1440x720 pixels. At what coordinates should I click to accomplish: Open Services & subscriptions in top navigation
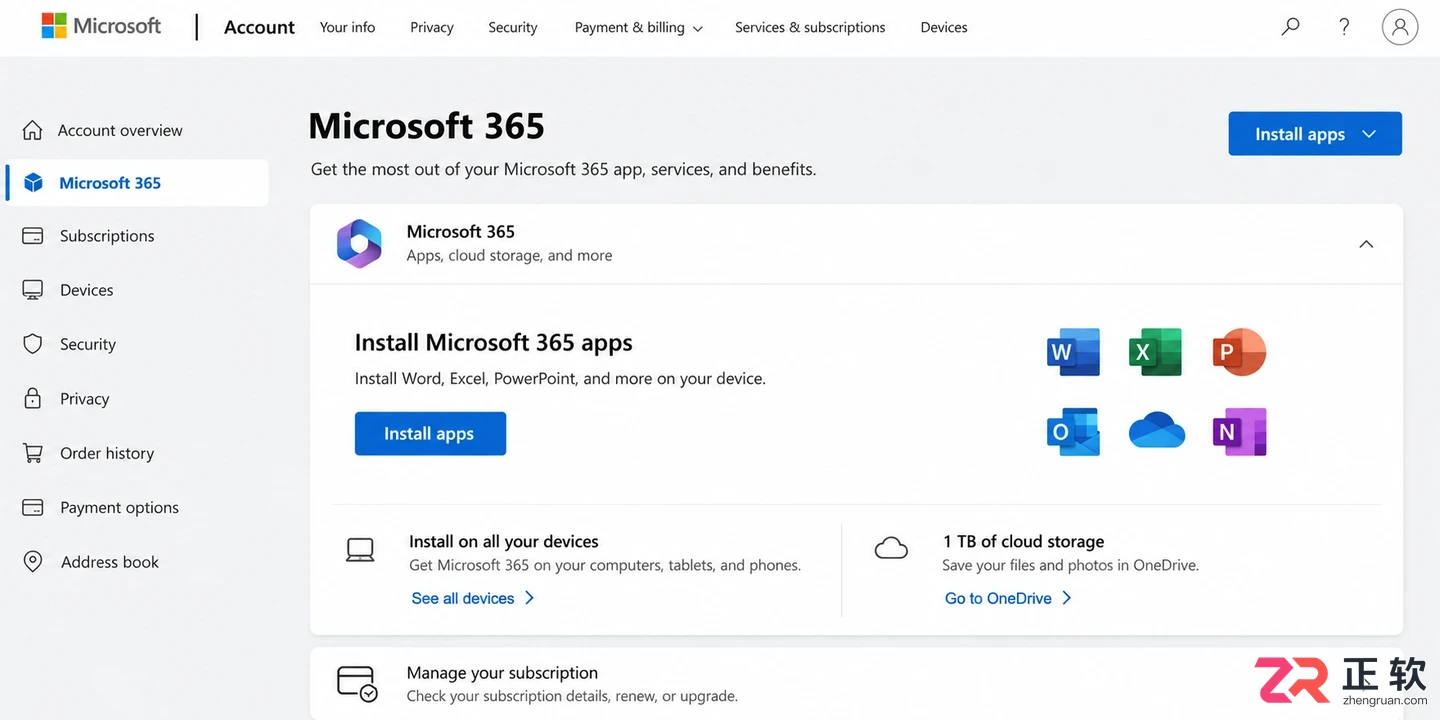[x=810, y=28]
